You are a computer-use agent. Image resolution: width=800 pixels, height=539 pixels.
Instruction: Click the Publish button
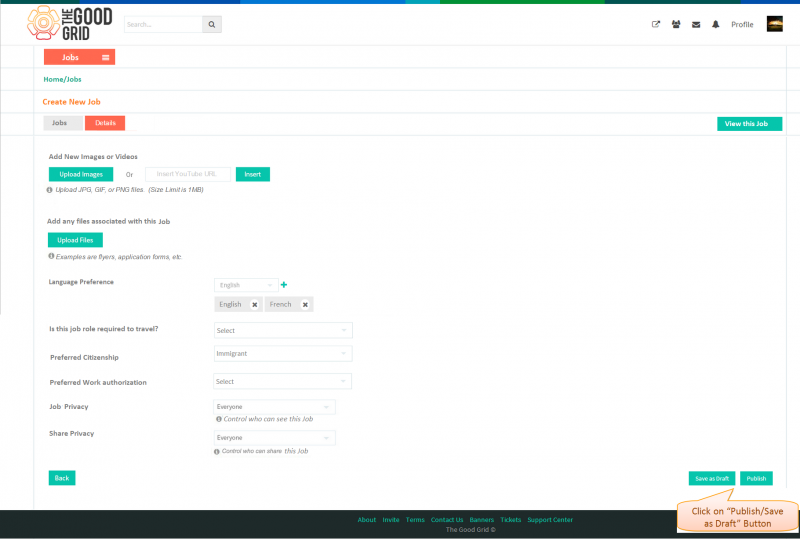point(756,478)
